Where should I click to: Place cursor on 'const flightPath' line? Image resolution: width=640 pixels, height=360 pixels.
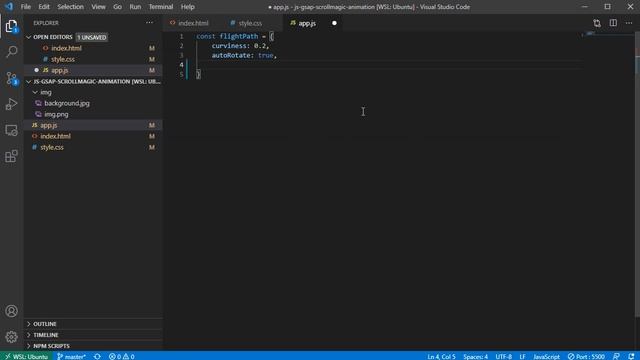pos(235,36)
